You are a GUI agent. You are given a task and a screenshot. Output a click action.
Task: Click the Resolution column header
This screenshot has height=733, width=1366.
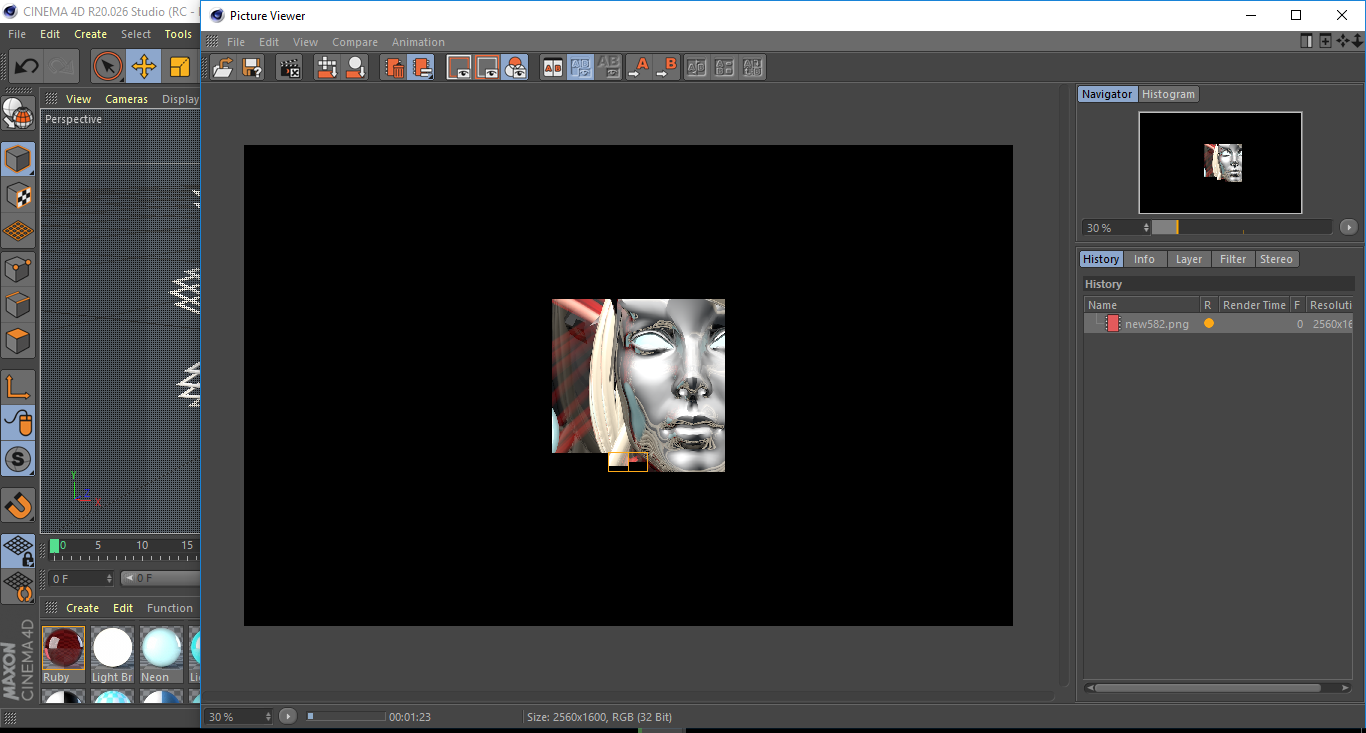point(1330,305)
